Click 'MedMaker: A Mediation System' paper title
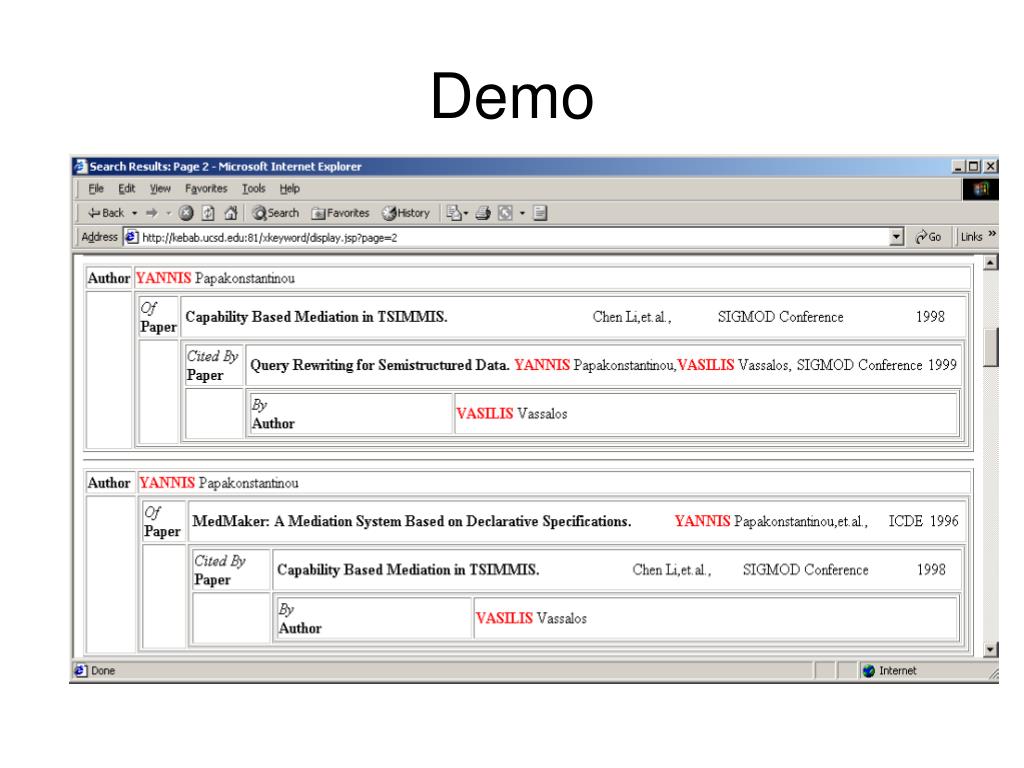Viewport: 1024px width, 768px height. click(x=411, y=521)
